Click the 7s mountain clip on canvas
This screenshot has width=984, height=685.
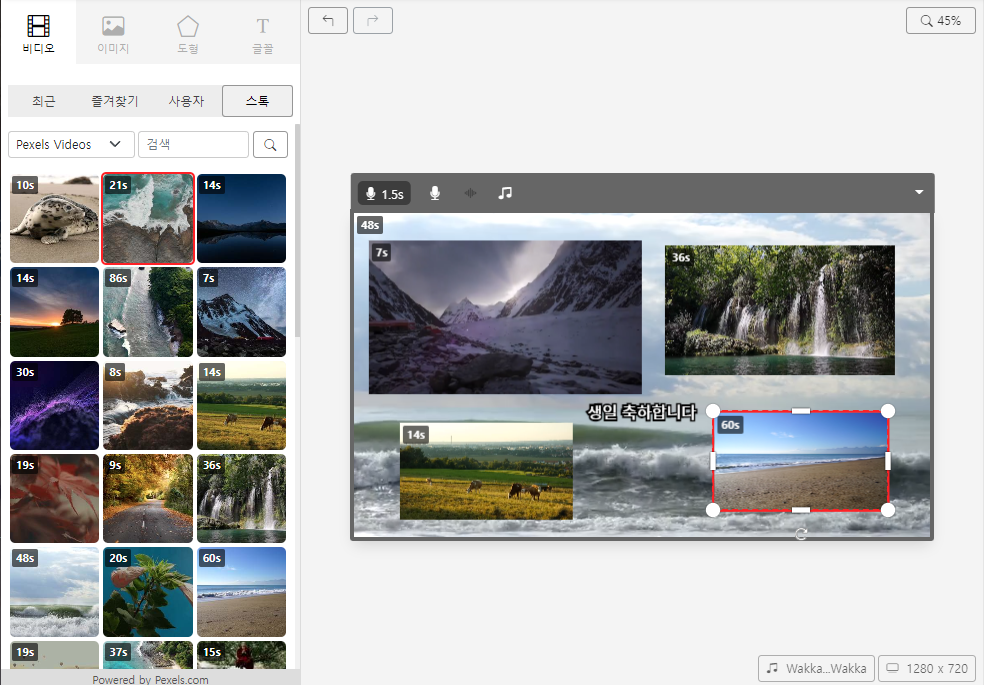click(x=505, y=317)
